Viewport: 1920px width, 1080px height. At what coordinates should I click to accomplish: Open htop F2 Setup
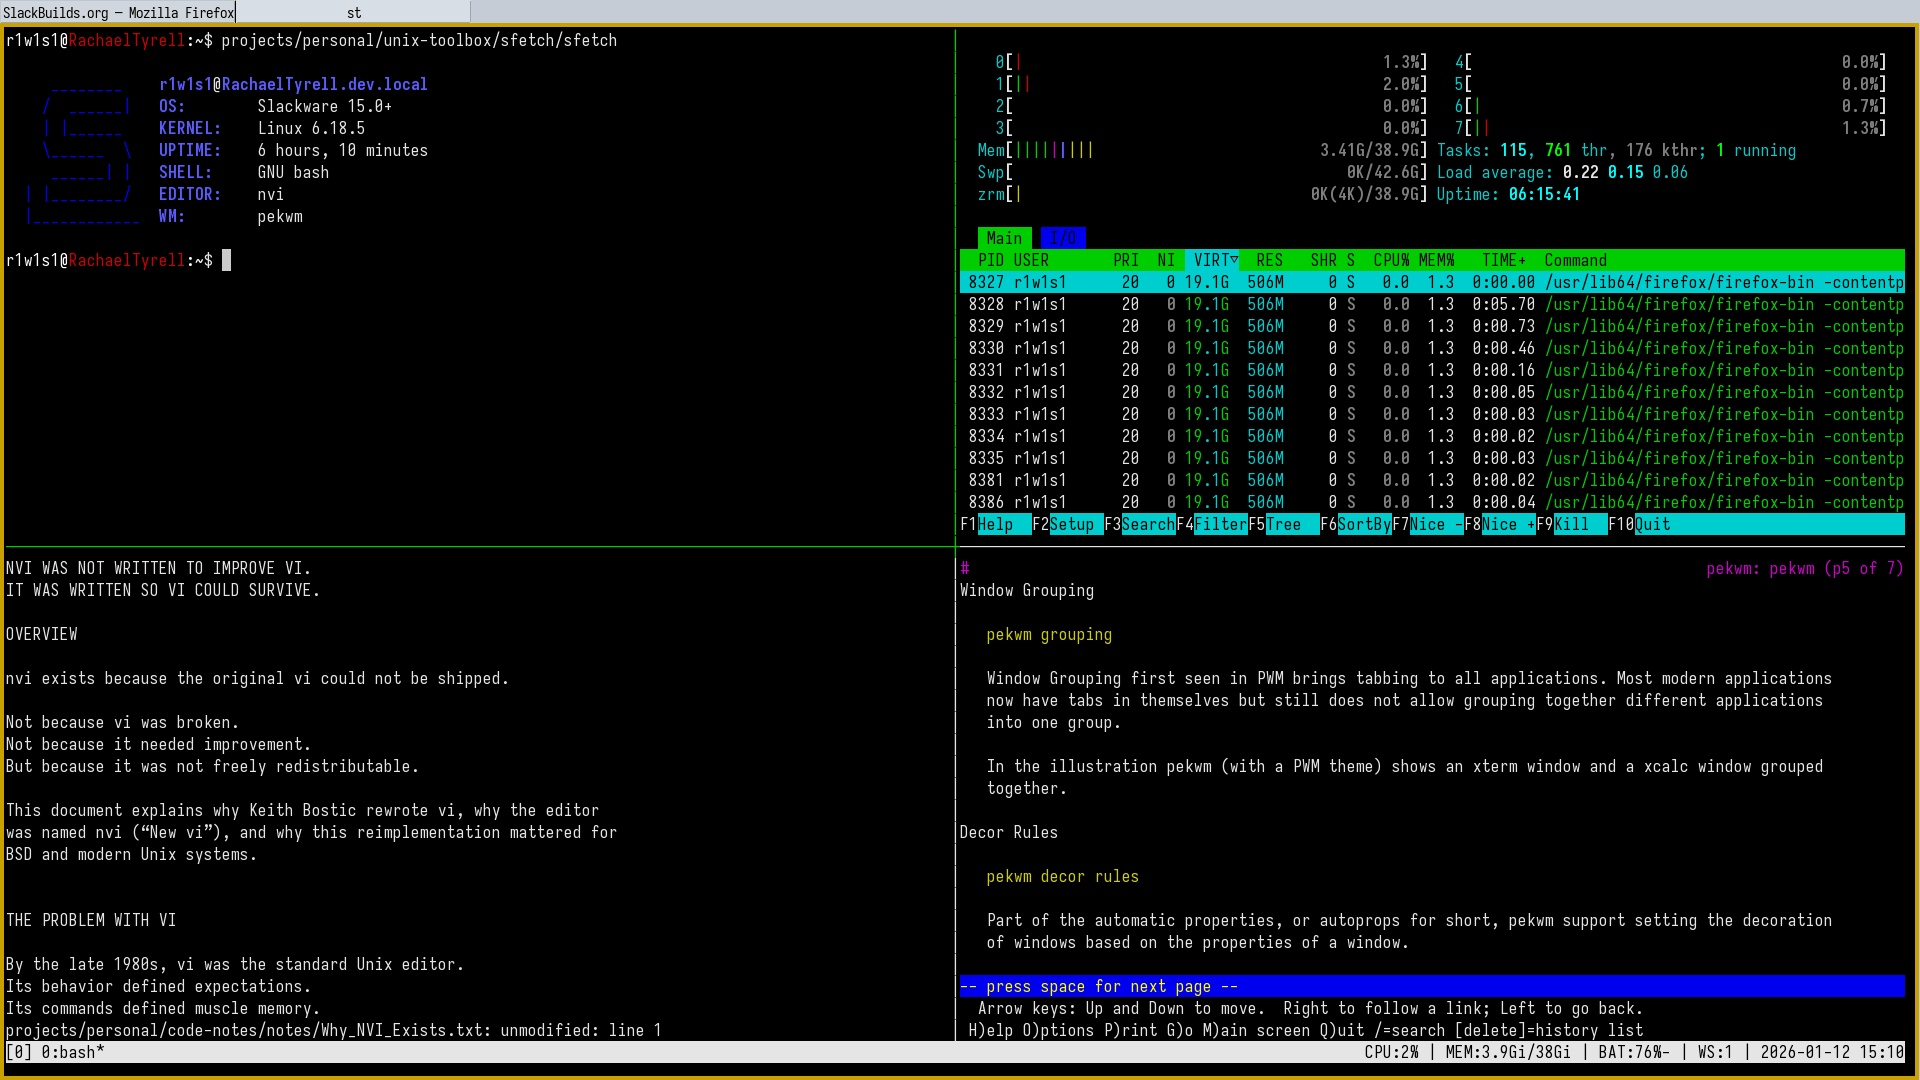click(x=1071, y=524)
